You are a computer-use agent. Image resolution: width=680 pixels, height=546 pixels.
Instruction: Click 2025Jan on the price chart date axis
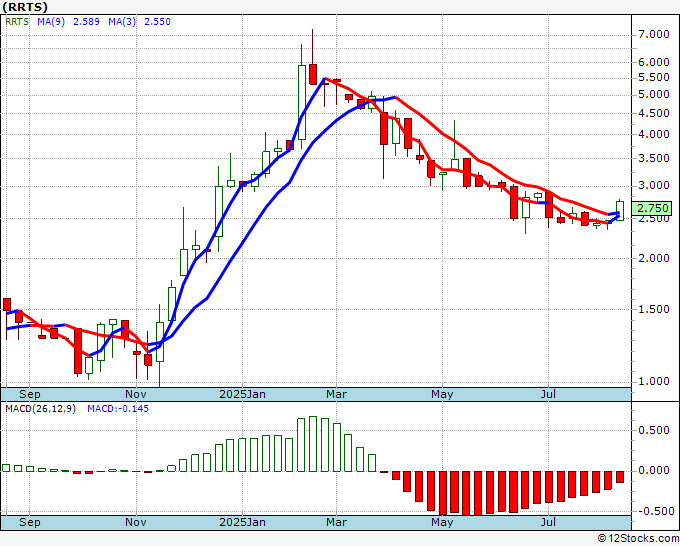click(242, 394)
